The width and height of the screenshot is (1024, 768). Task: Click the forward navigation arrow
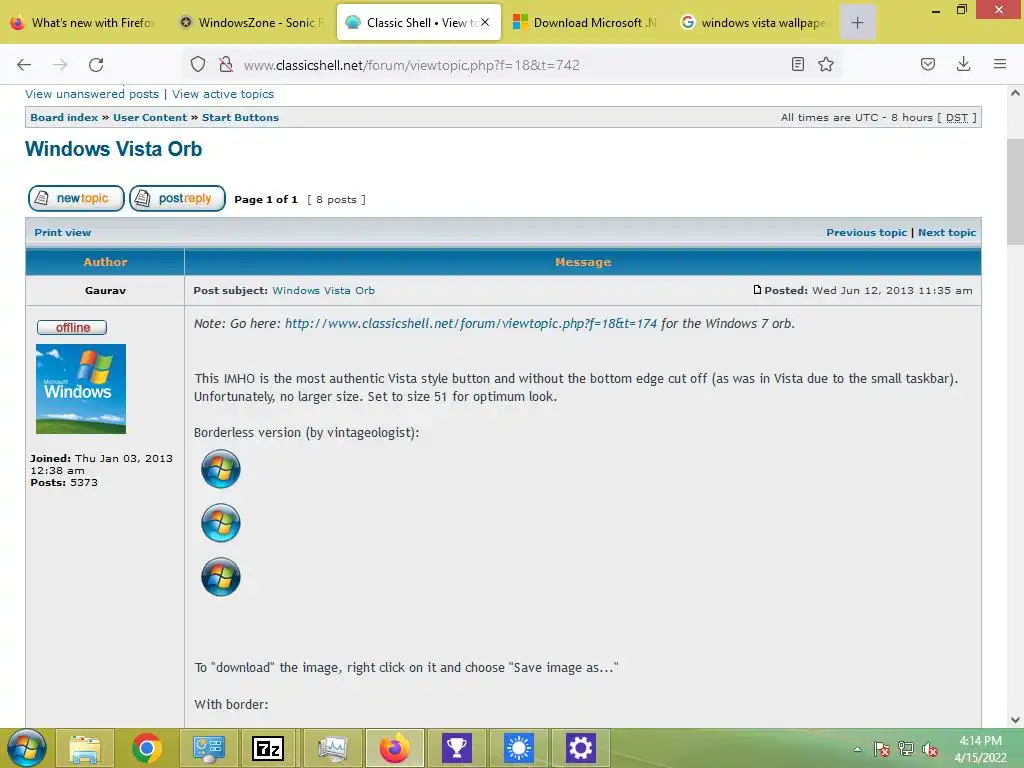pos(60,65)
